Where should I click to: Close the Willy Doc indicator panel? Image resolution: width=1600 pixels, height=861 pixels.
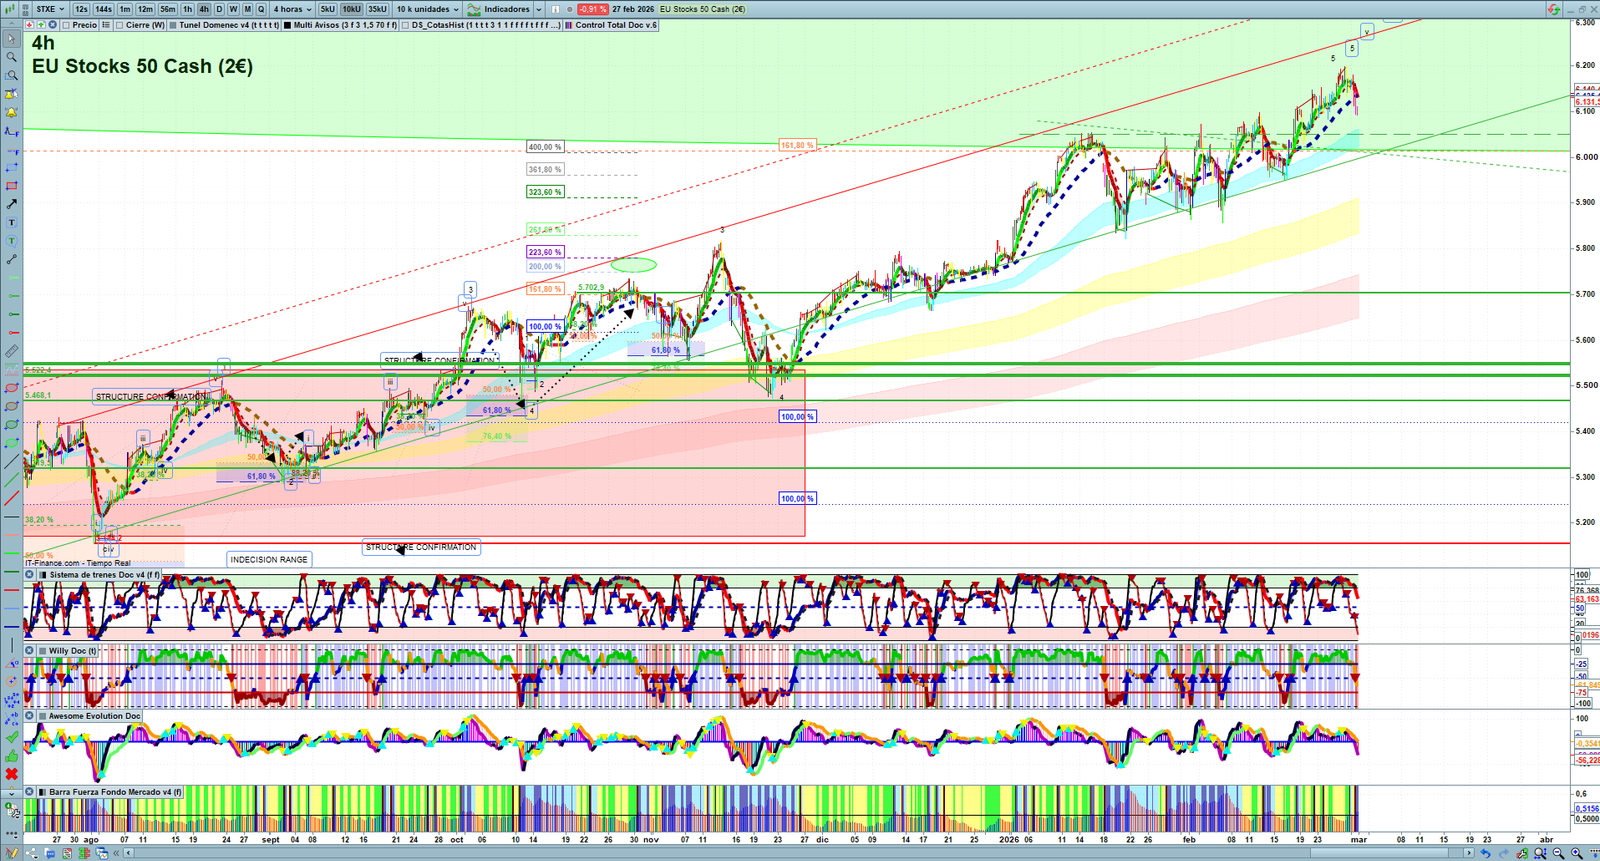click(30, 651)
